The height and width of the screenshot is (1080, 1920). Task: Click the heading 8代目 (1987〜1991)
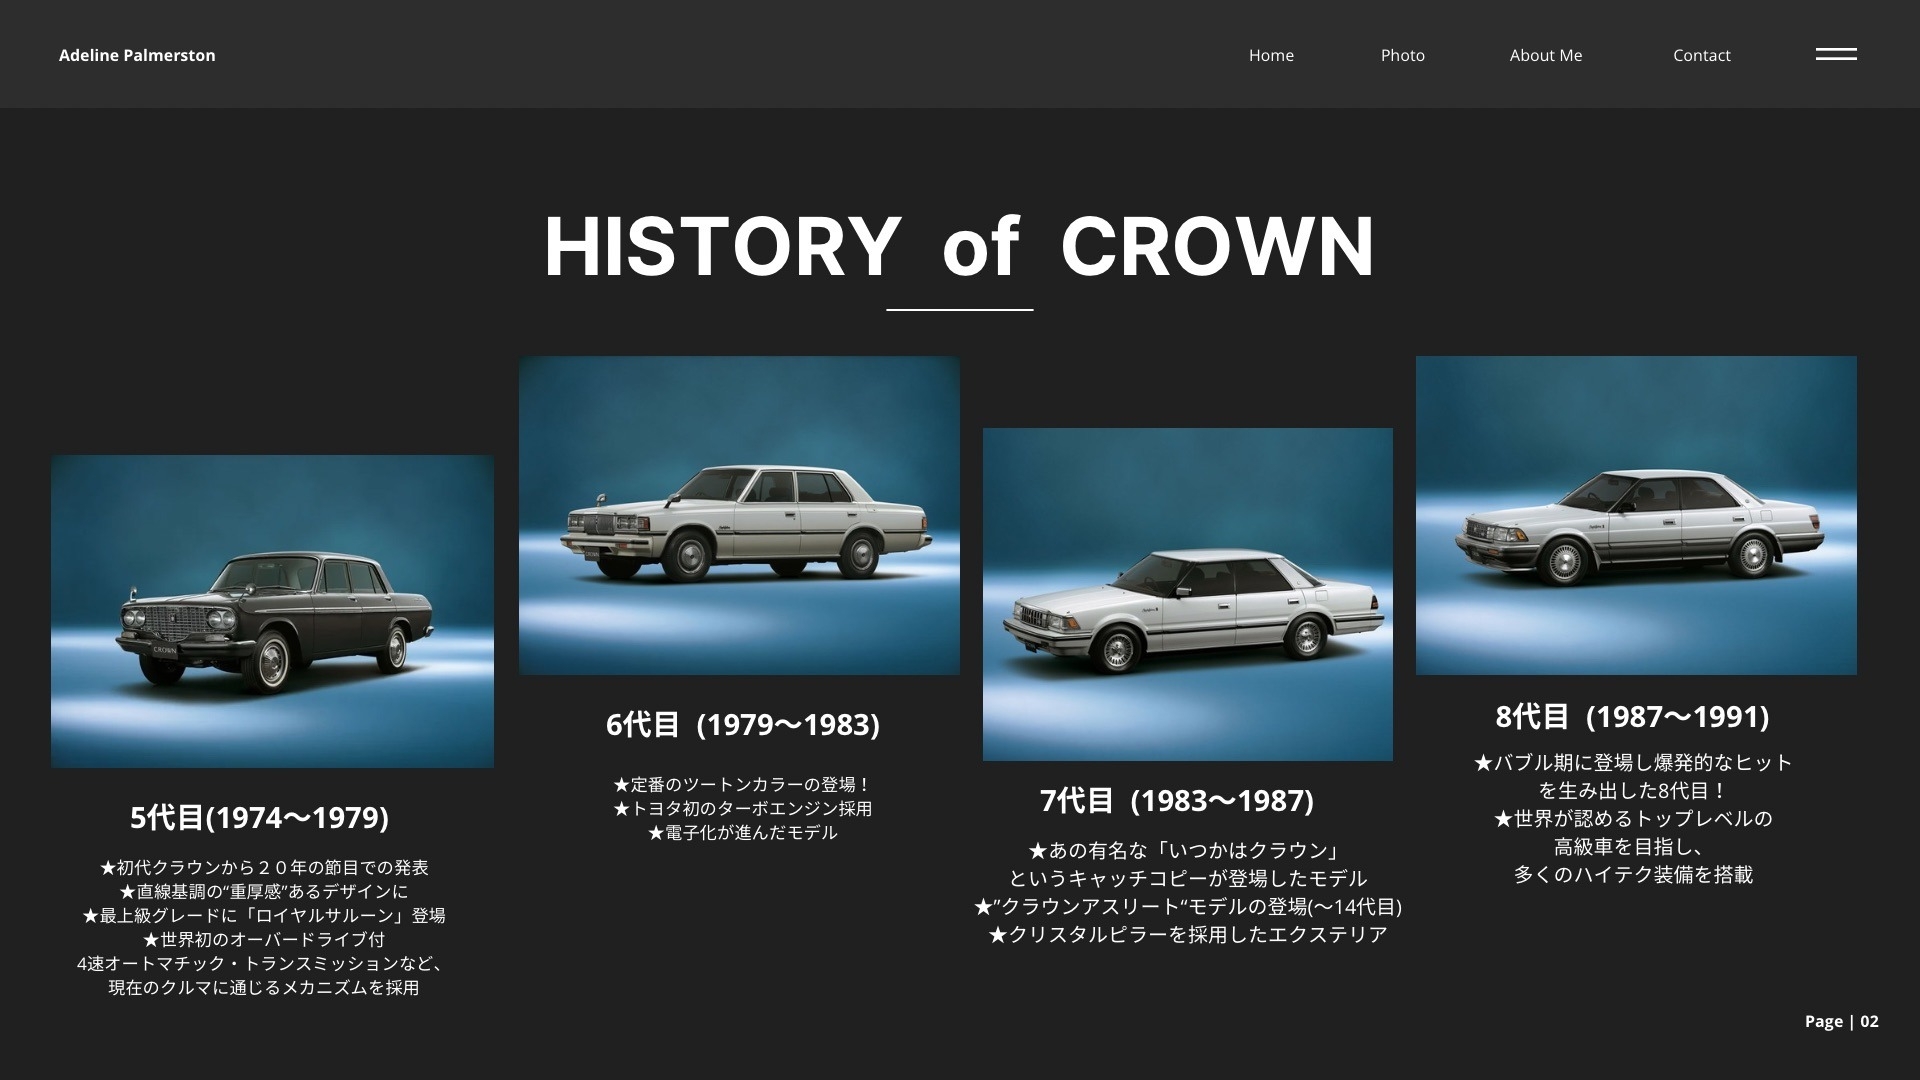[x=1633, y=716]
